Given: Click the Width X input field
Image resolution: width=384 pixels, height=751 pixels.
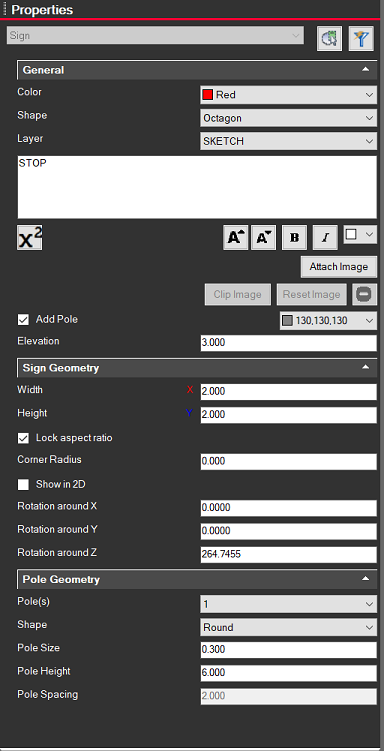Looking at the screenshot, I should pyautogui.click(x=288, y=391).
